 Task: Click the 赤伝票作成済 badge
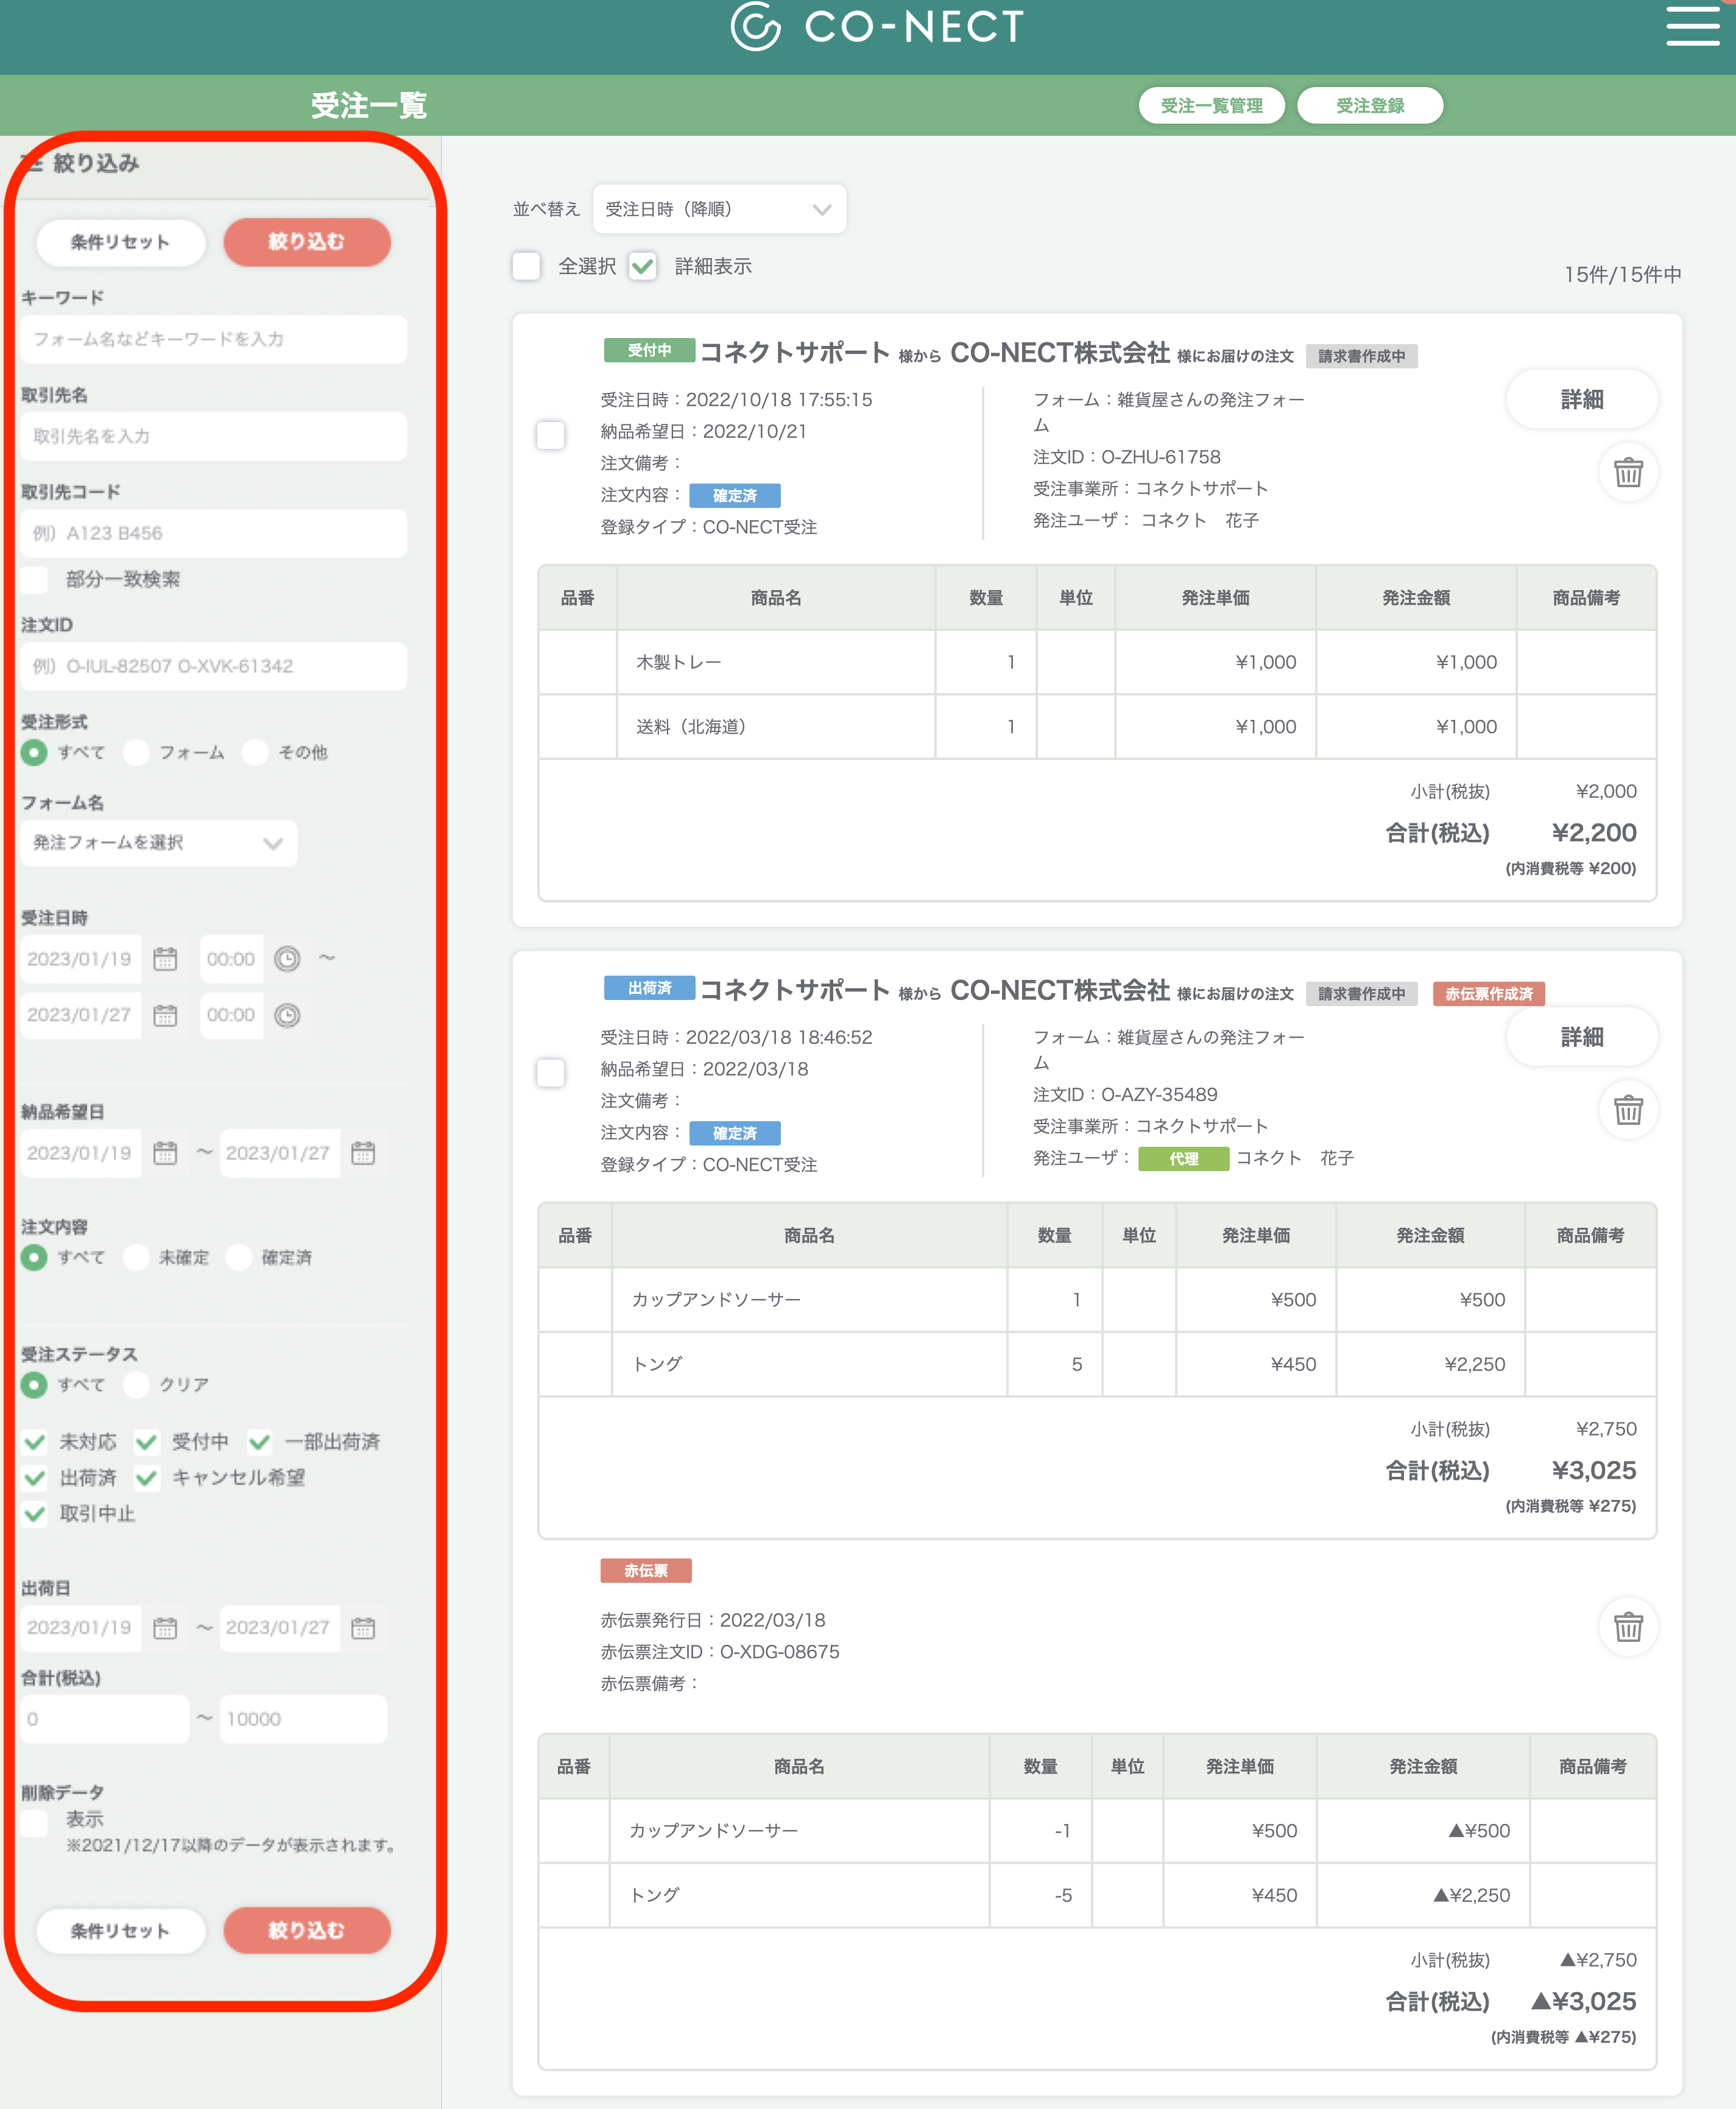coord(1489,994)
